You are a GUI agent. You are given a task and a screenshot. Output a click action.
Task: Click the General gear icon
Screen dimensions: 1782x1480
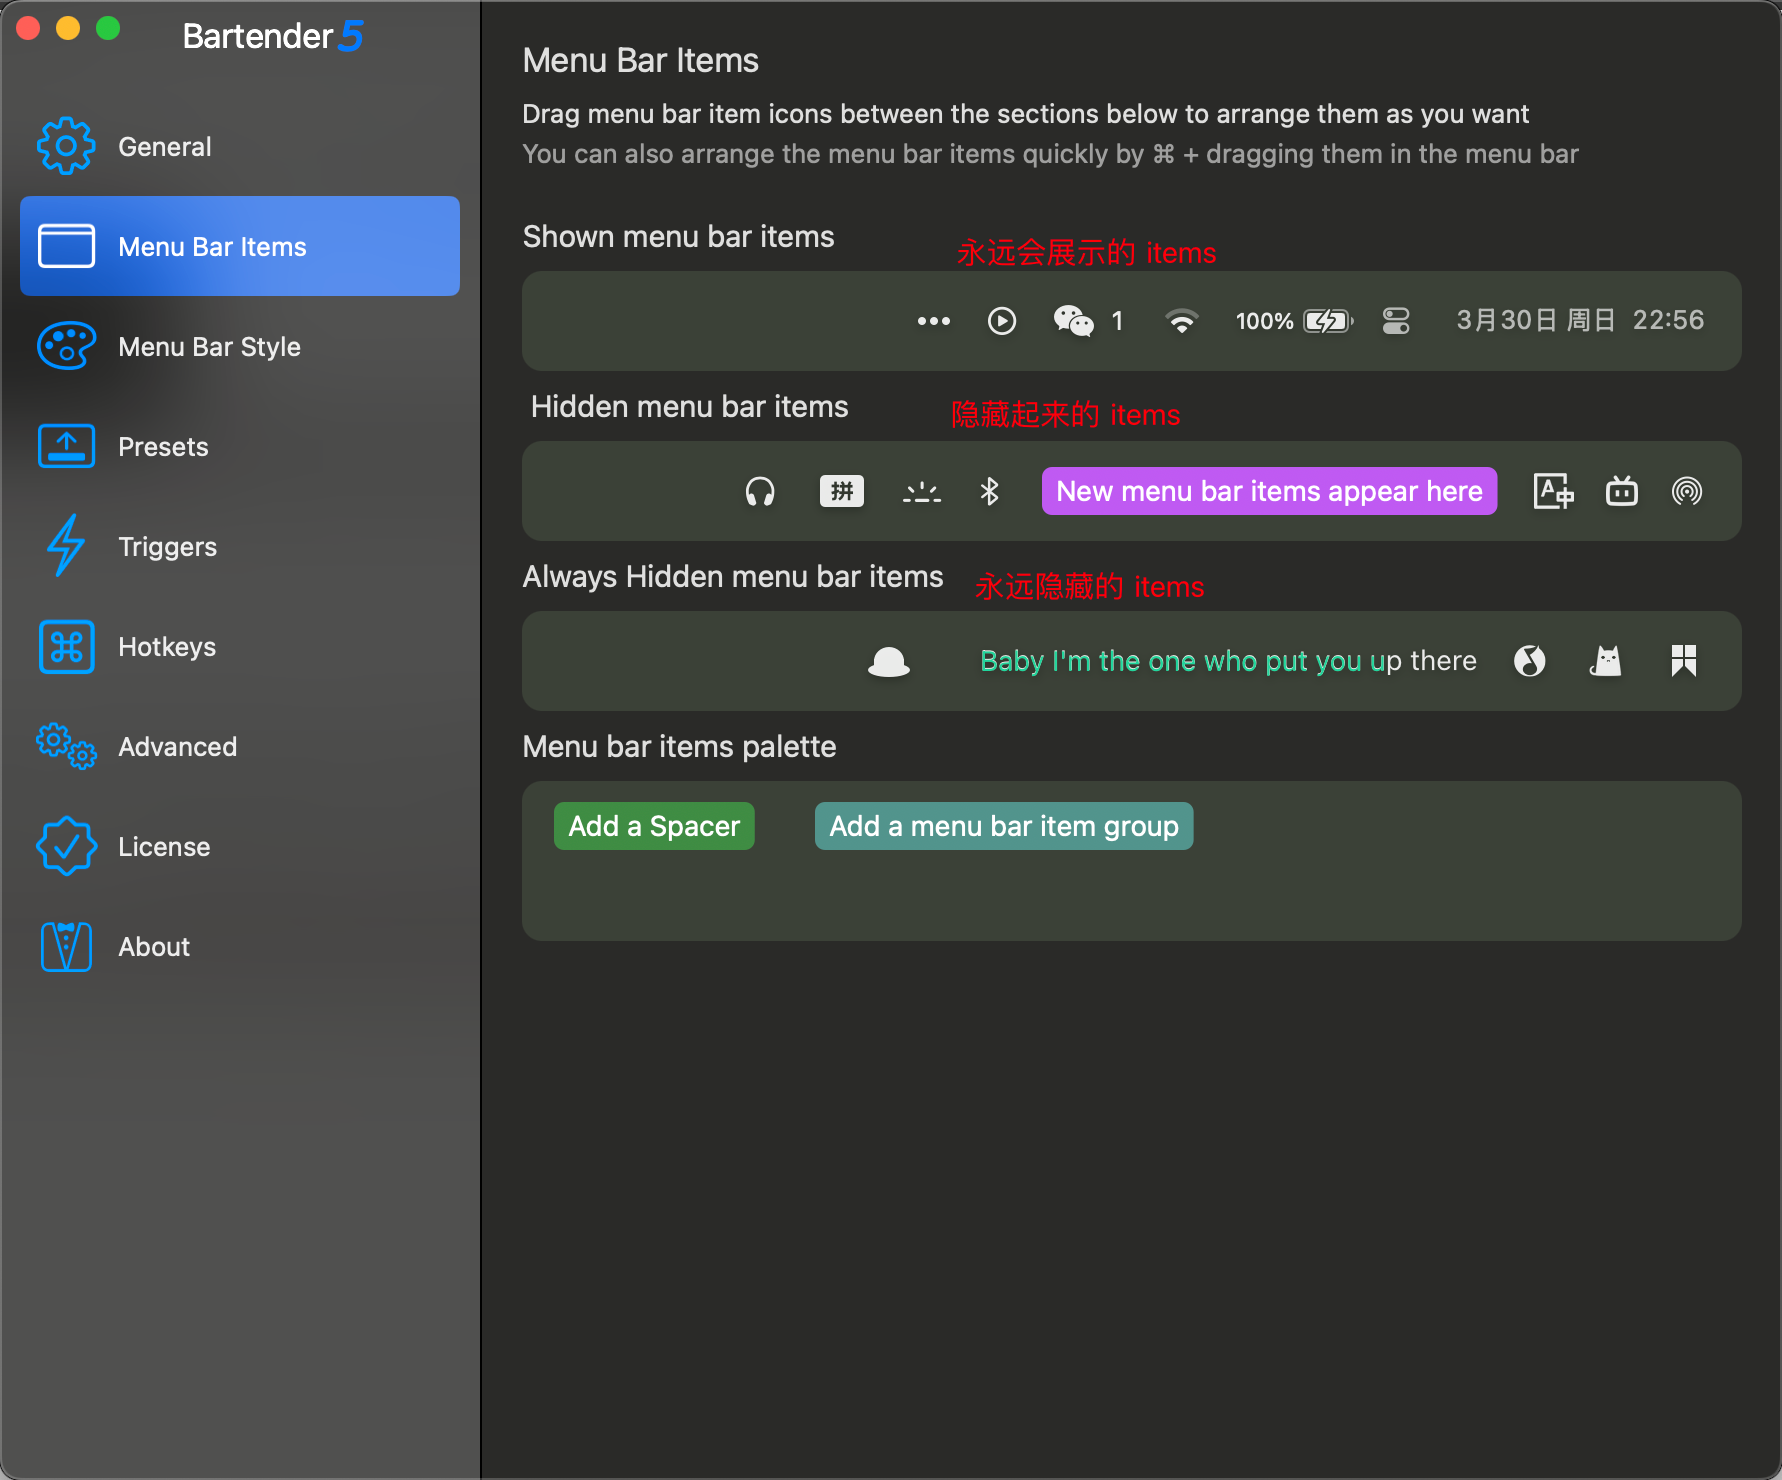(x=66, y=146)
